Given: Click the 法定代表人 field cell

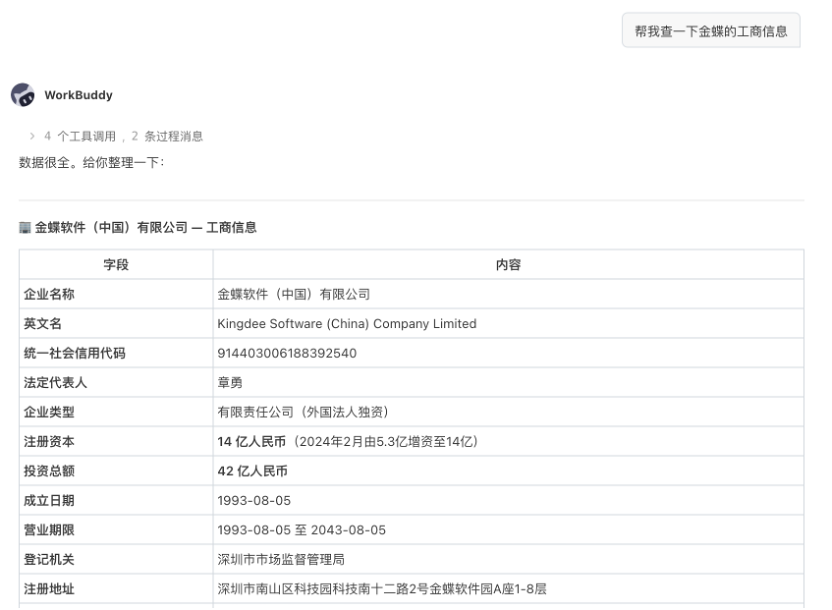Looking at the screenshot, I should click(x=116, y=382).
